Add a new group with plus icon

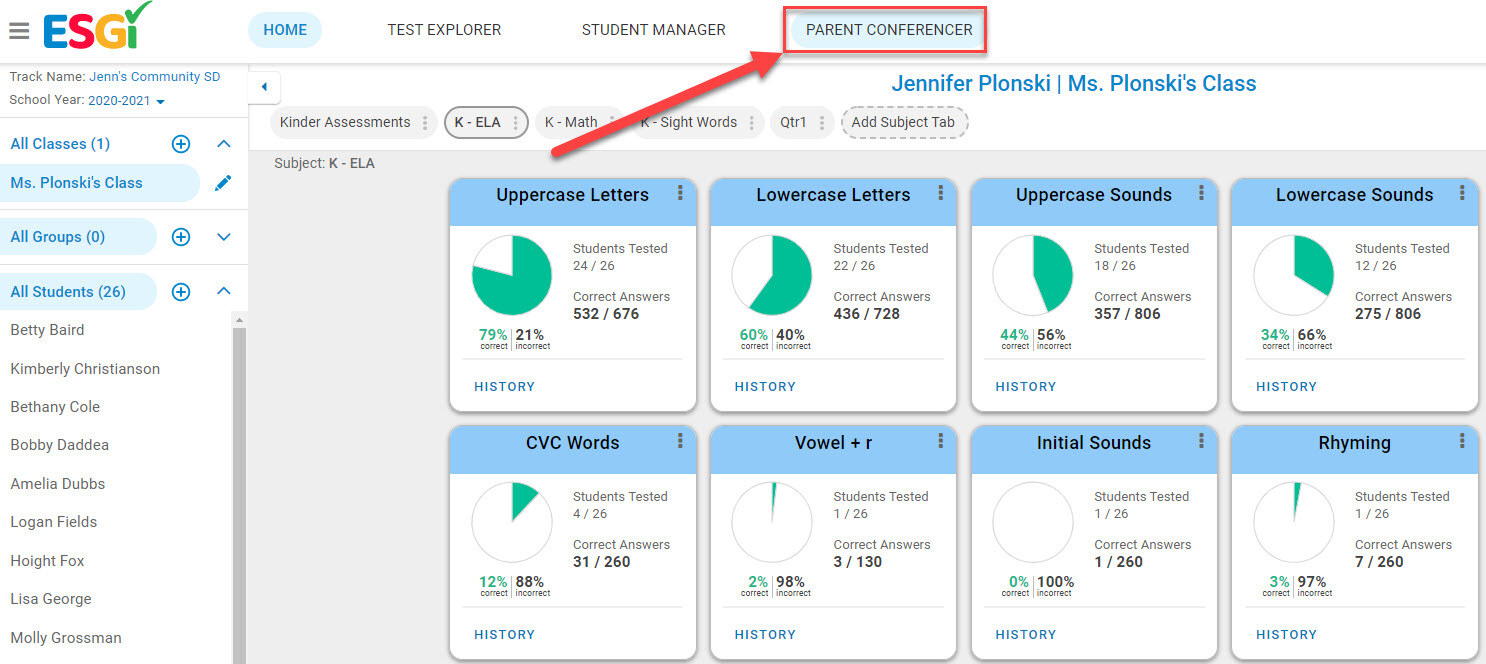[x=181, y=237]
